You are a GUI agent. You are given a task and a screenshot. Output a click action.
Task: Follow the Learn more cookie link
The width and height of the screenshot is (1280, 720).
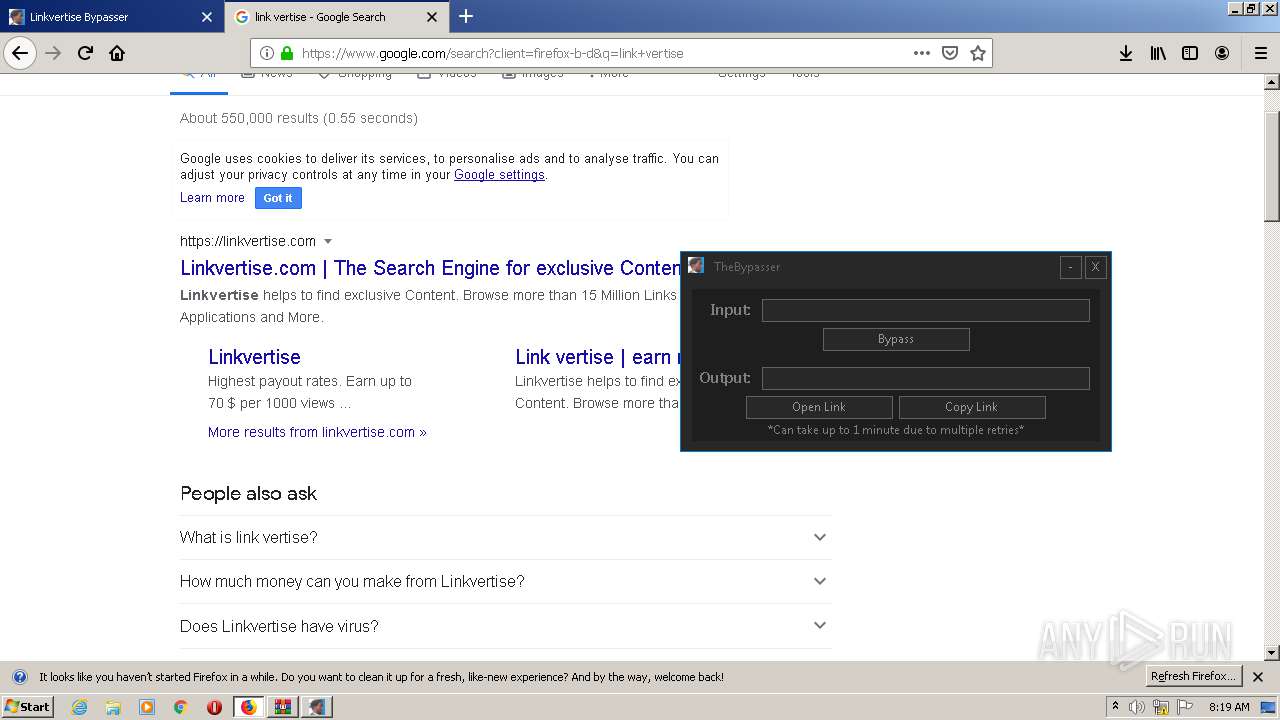tap(212, 198)
